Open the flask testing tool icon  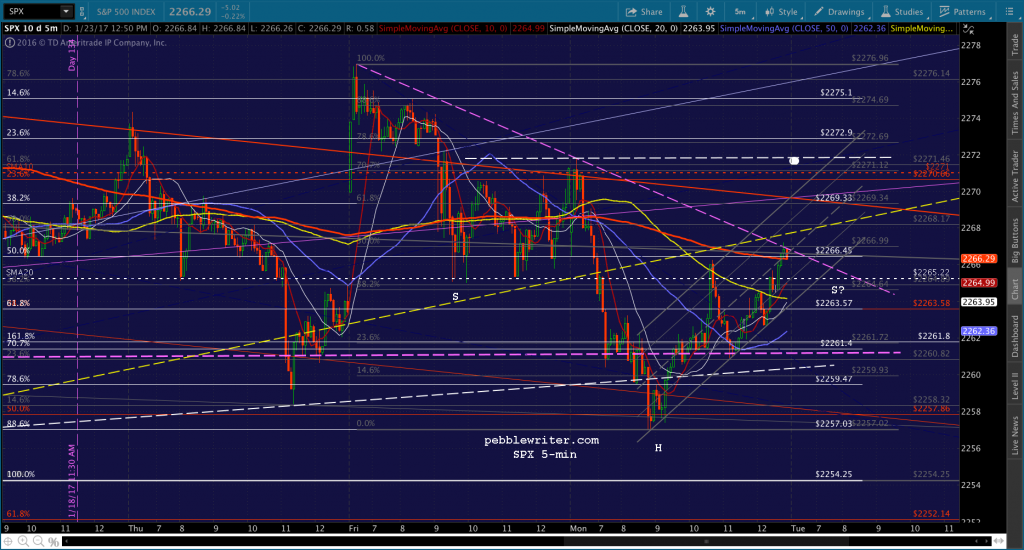[x=683, y=12]
